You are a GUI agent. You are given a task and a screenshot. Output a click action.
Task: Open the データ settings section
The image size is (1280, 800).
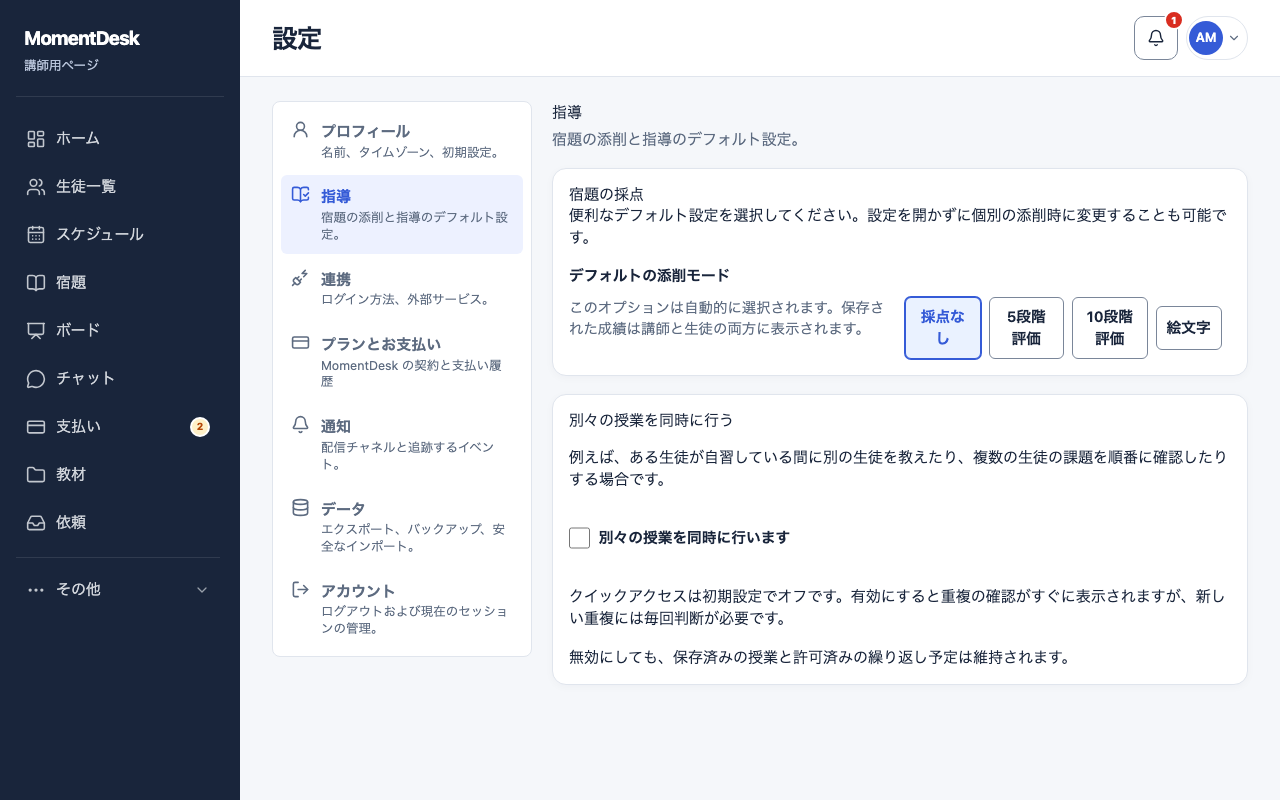(402, 526)
